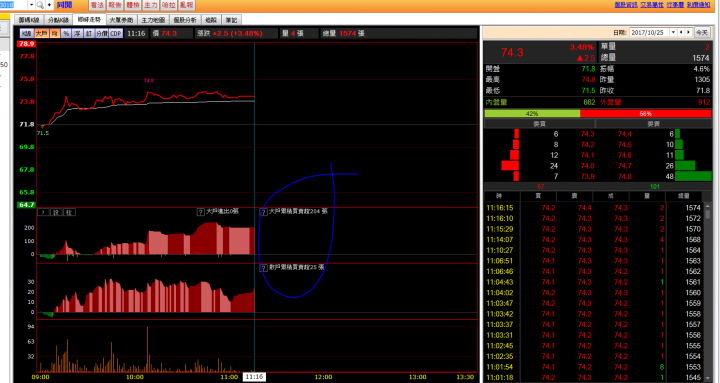720x383 pixels.
Task: Go to next day with right arrow
Action: coord(688,33)
